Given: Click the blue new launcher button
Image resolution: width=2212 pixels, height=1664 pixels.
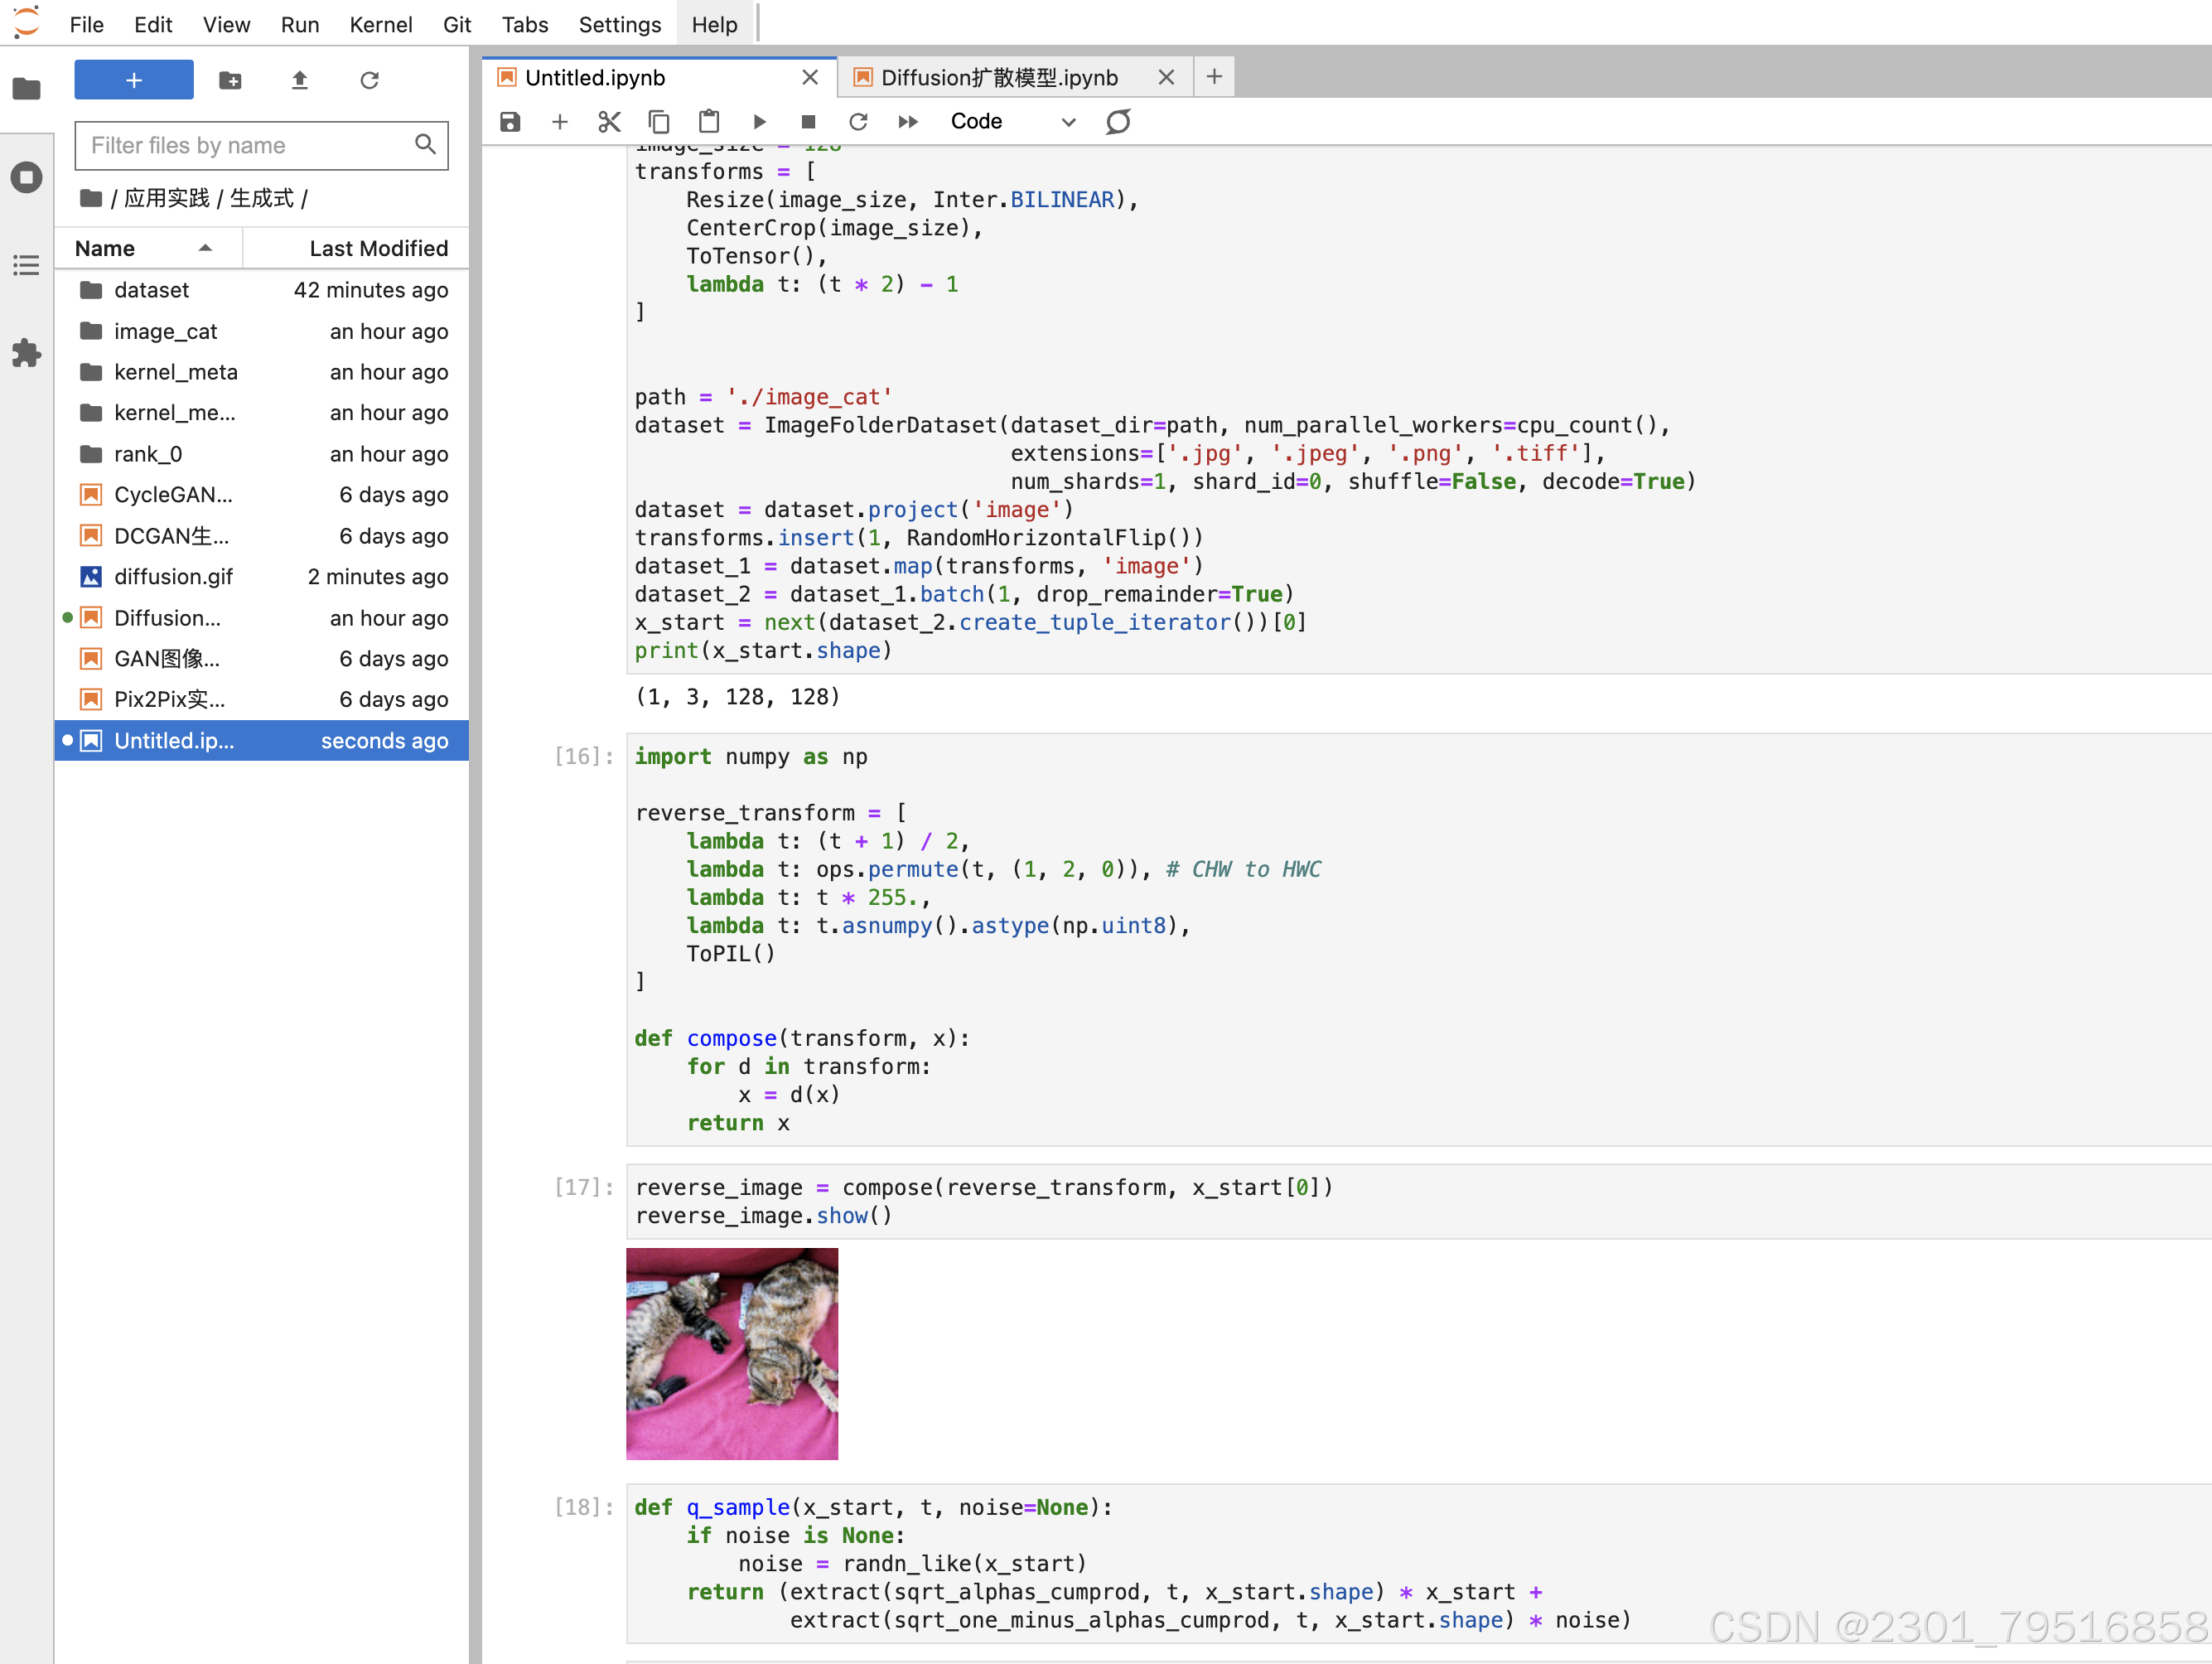Looking at the screenshot, I should [134, 80].
